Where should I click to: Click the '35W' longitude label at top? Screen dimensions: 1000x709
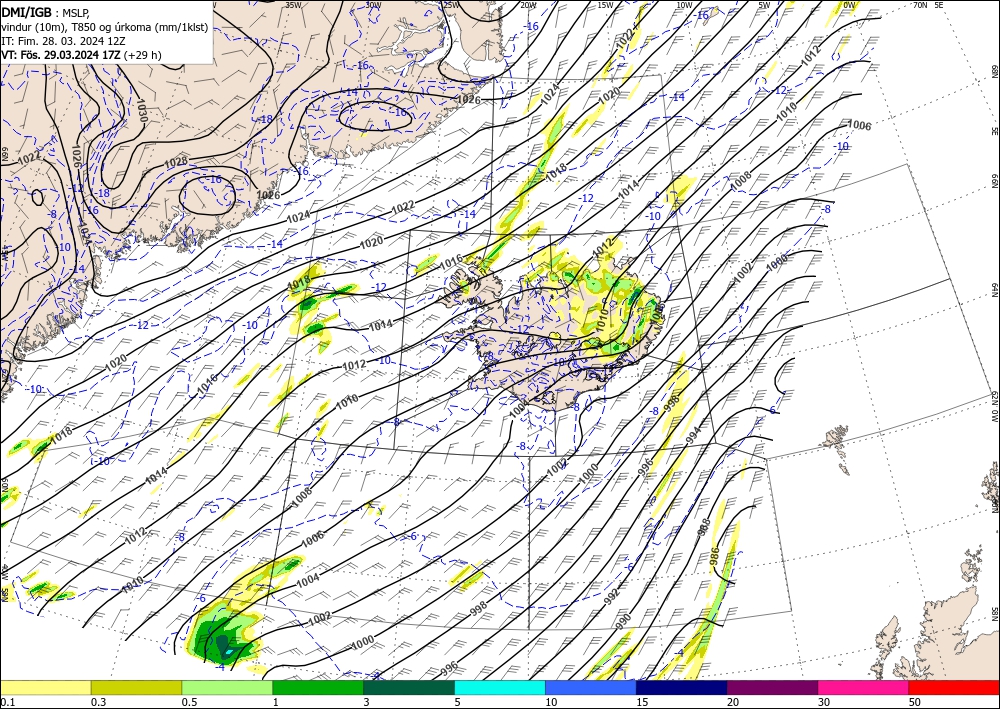click(x=293, y=5)
